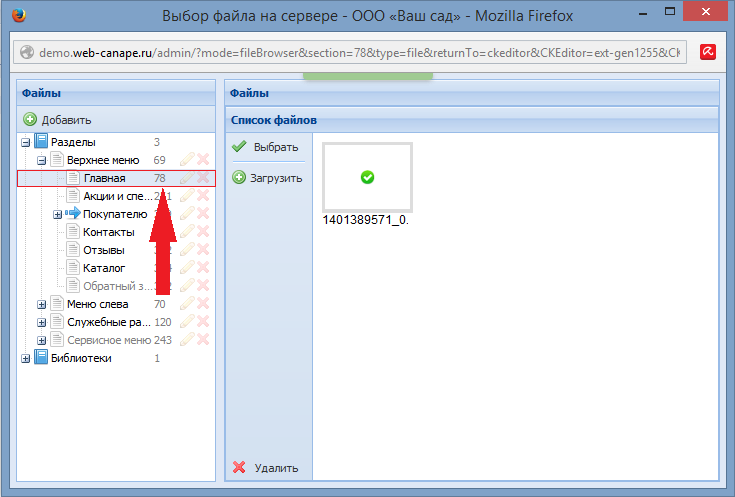735x497 pixels.
Task: Click the Avira icon beside the address bar
Action: tap(707, 53)
